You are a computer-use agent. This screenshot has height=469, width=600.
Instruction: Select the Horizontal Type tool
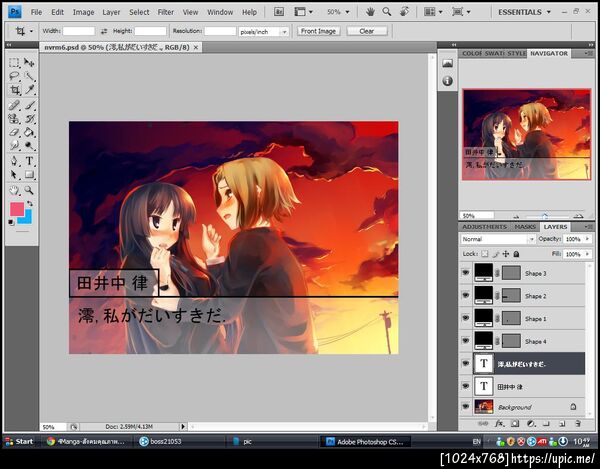click(x=29, y=161)
